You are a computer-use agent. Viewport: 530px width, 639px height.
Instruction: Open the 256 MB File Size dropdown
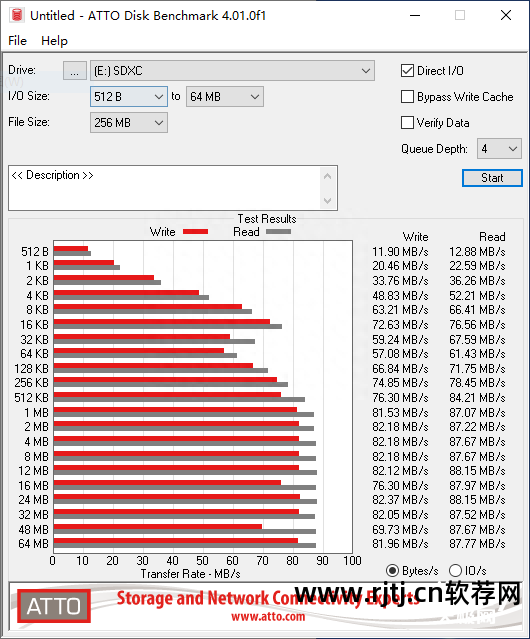pyautogui.click(x=129, y=123)
